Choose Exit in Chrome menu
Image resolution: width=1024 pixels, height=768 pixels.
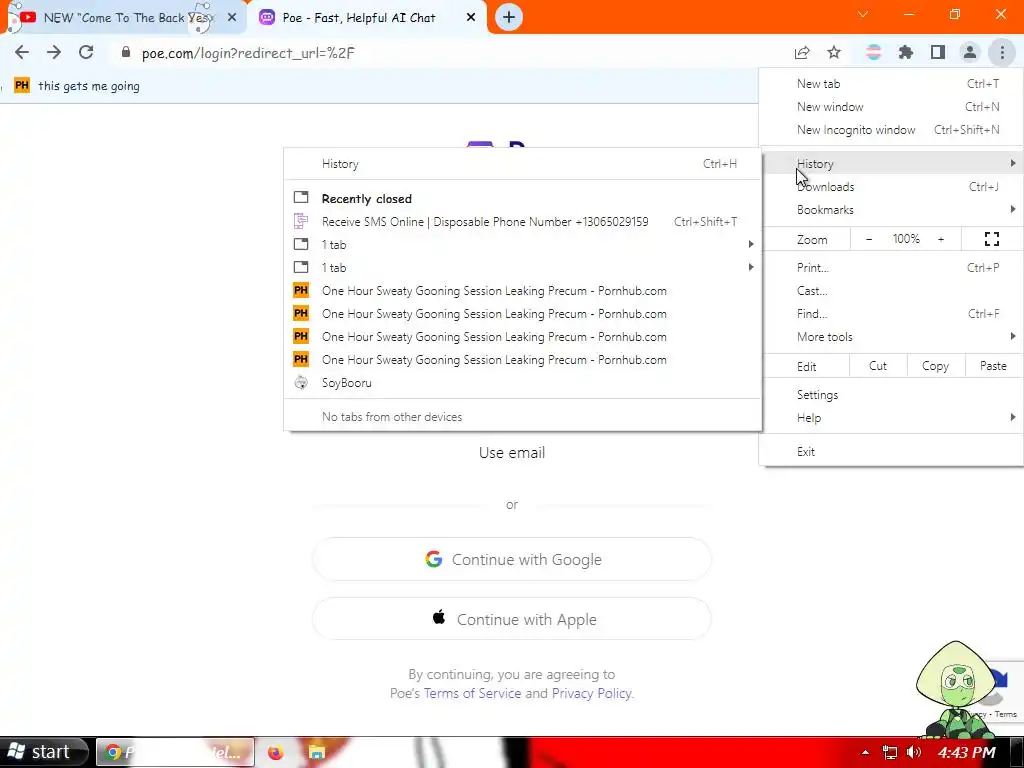coord(891,451)
